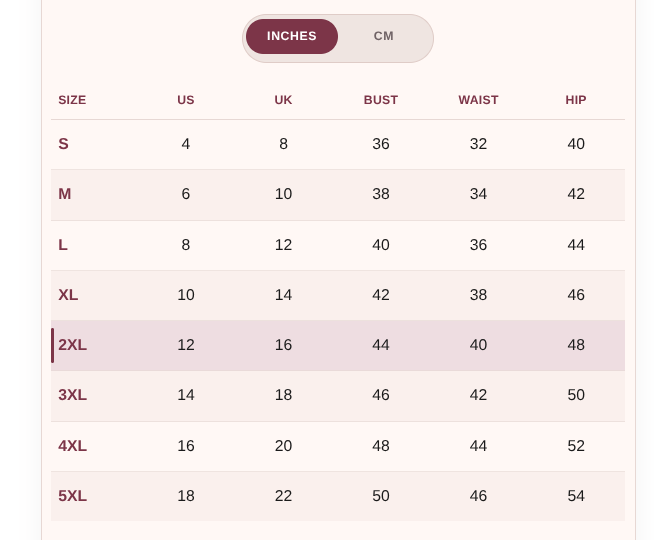The image size is (654, 540).
Task: Select the highlighted 2XL size row
Action: coord(338,345)
